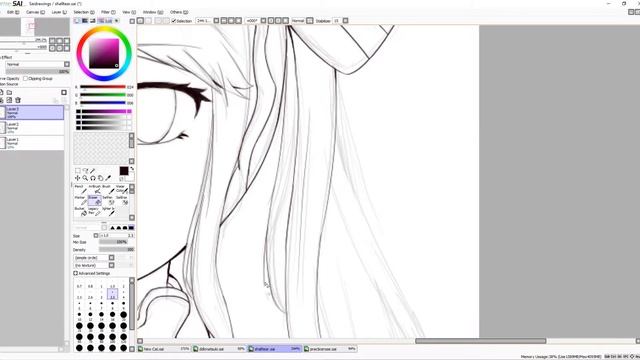This screenshot has height=360, width=640.
Task: Open the Canvas menu
Action: tap(35, 12)
